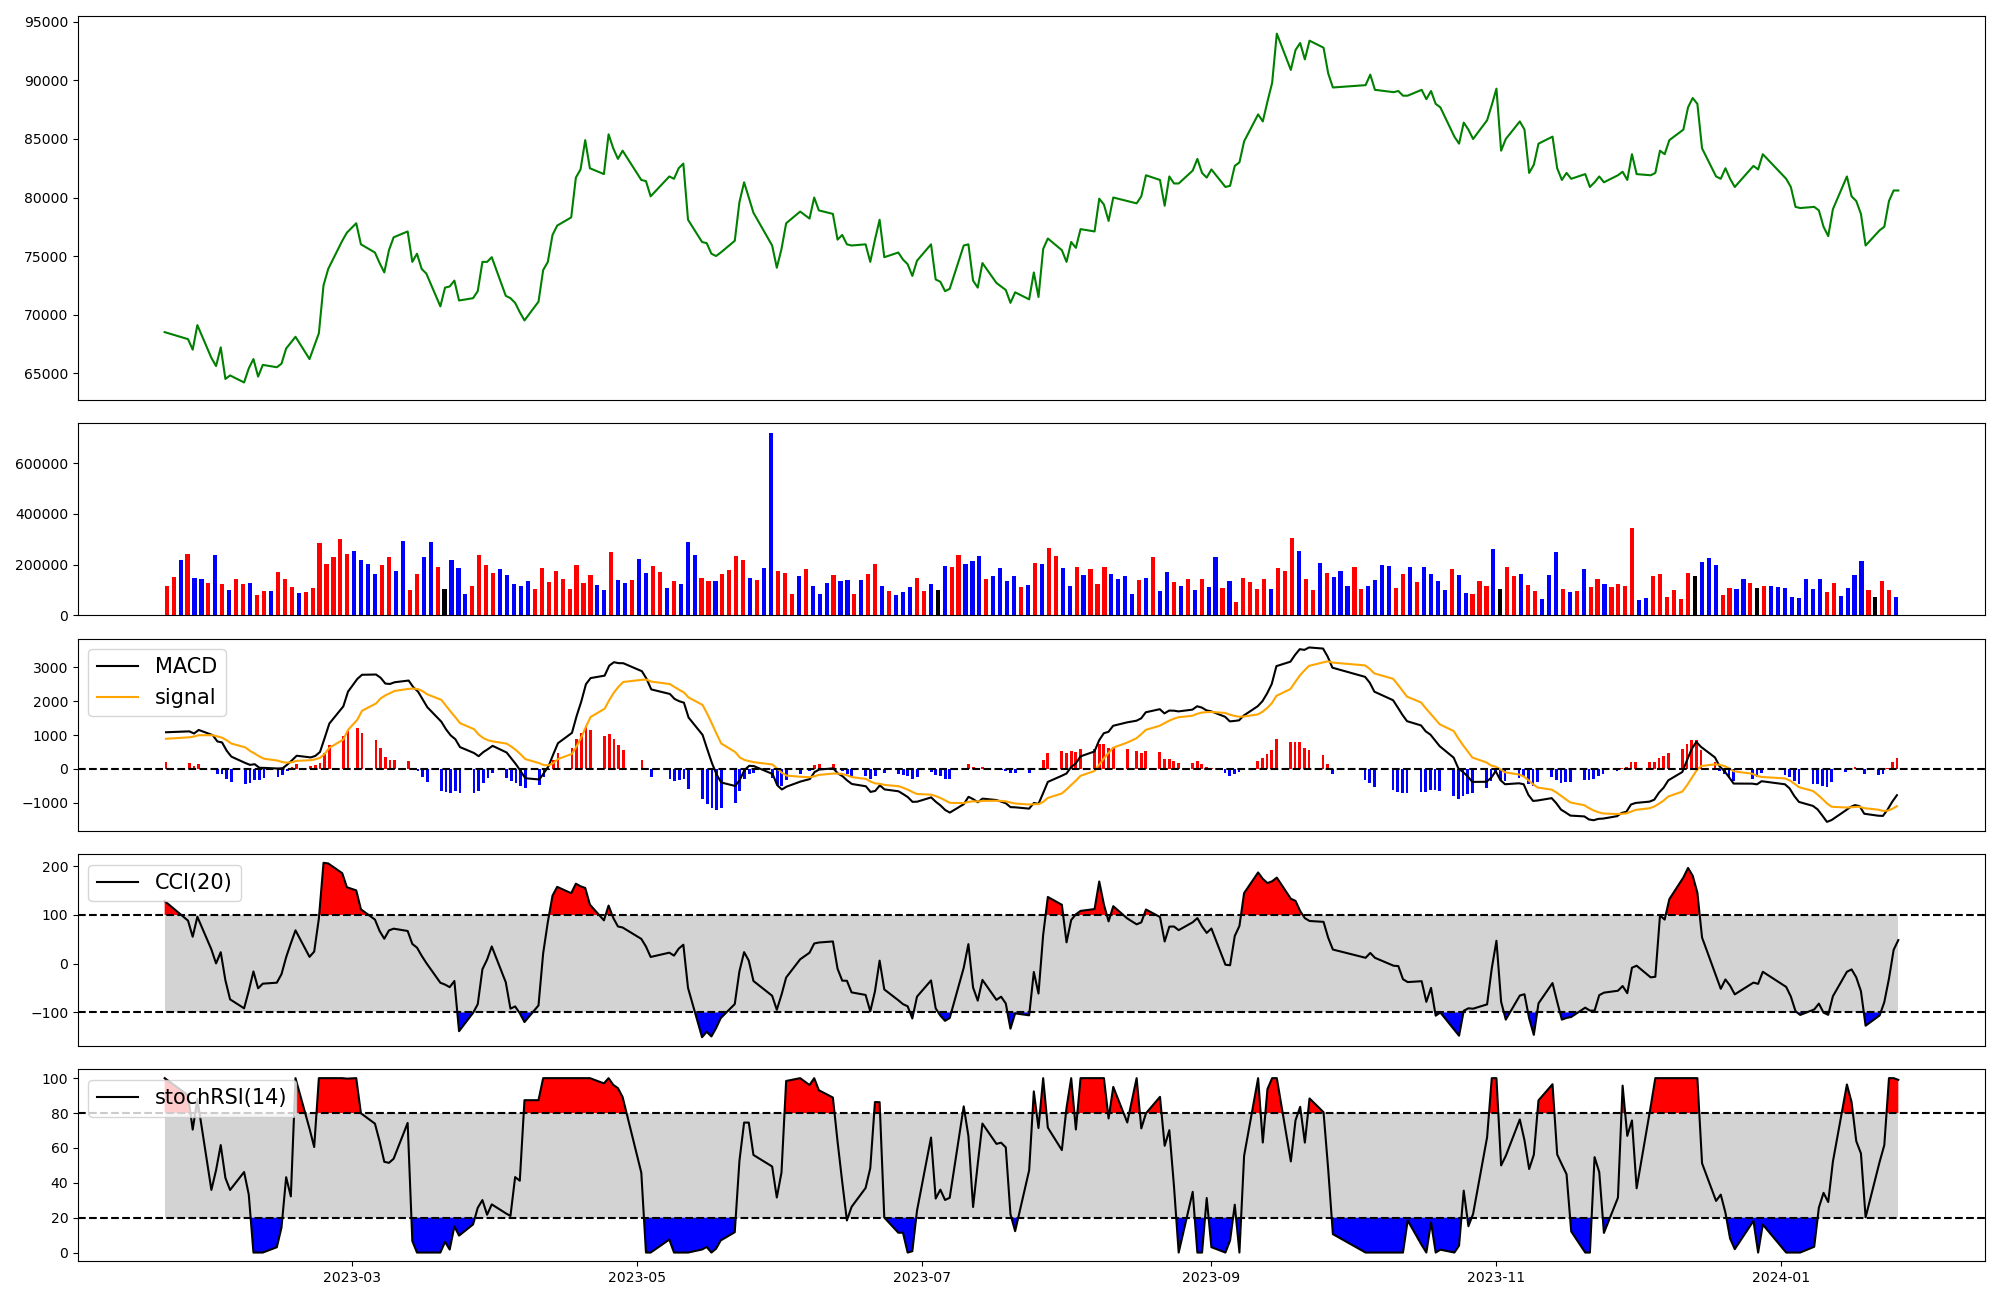2000x1300 pixels.
Task: Click the signal legend text
Action: [185, 697]
